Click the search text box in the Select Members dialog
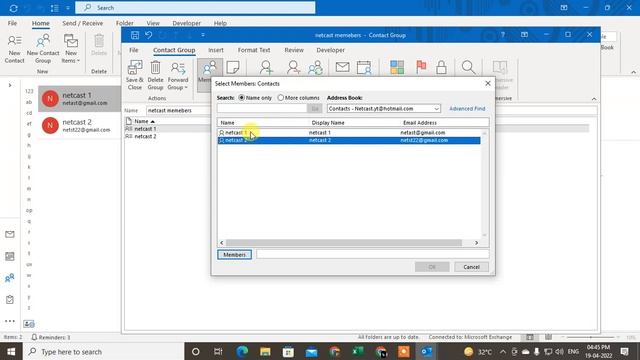This screenshot has height=360, width=640. (262, 109)
